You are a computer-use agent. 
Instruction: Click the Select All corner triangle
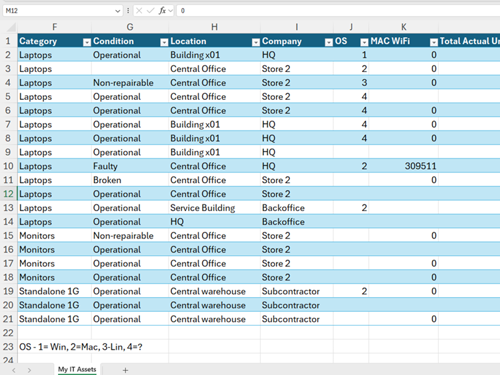(11, 27)
